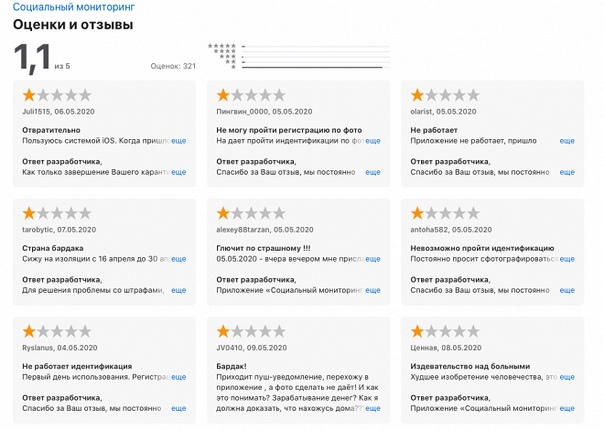Expand developer reply to Juli1515 review
This screenshot has height=430, width=604.
(178, 172)
